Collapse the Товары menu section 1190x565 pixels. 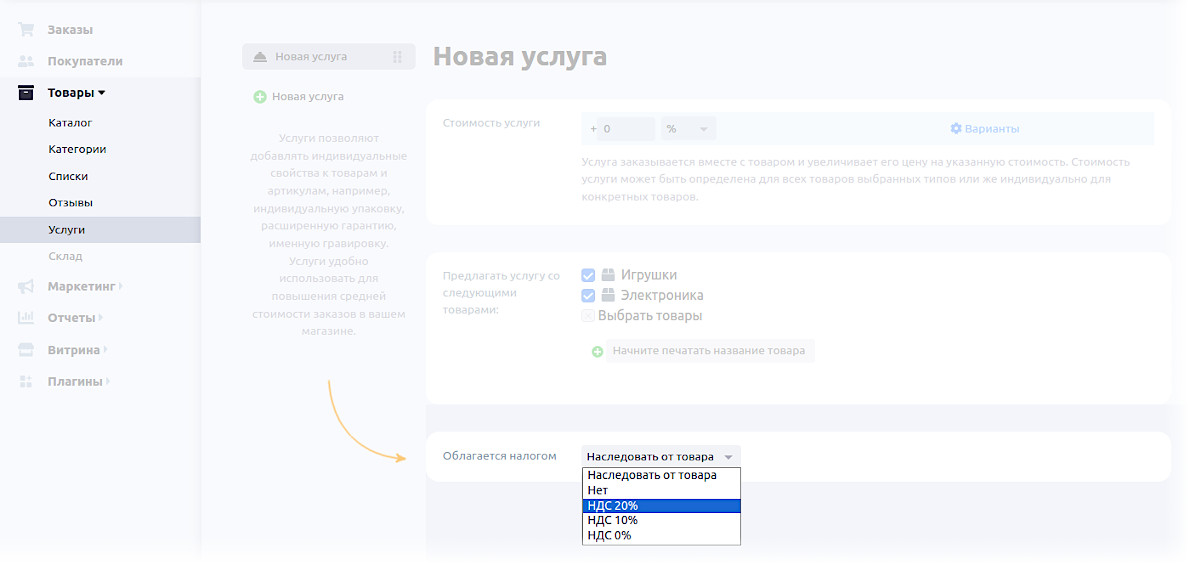point(76,93)
